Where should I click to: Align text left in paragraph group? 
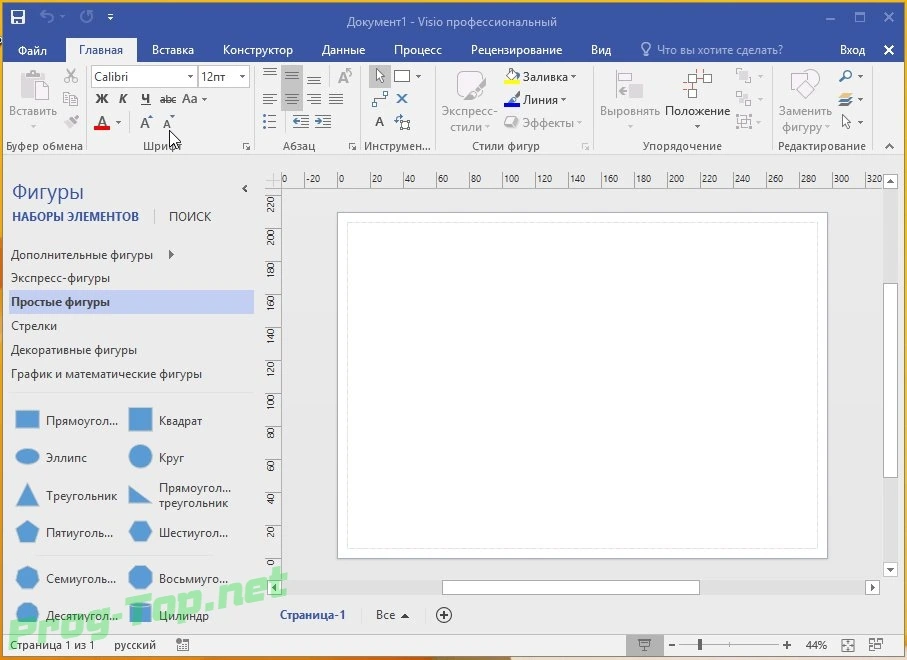point(270,99)
